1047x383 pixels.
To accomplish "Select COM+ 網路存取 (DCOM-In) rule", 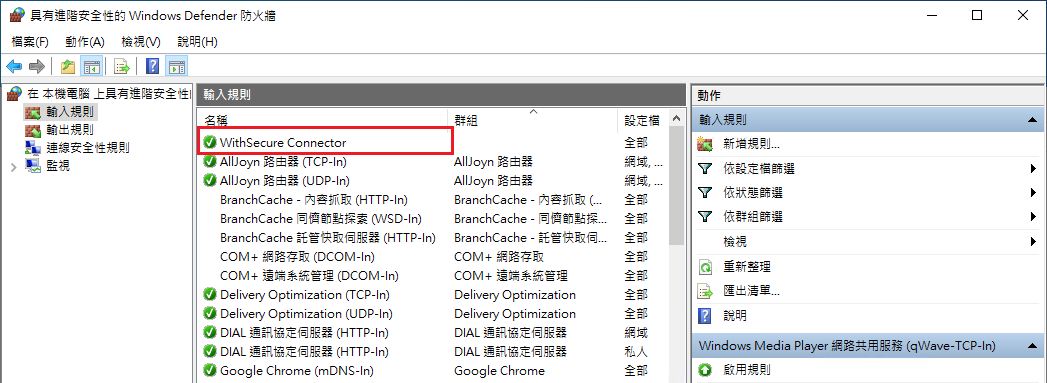I will (296, 256).
